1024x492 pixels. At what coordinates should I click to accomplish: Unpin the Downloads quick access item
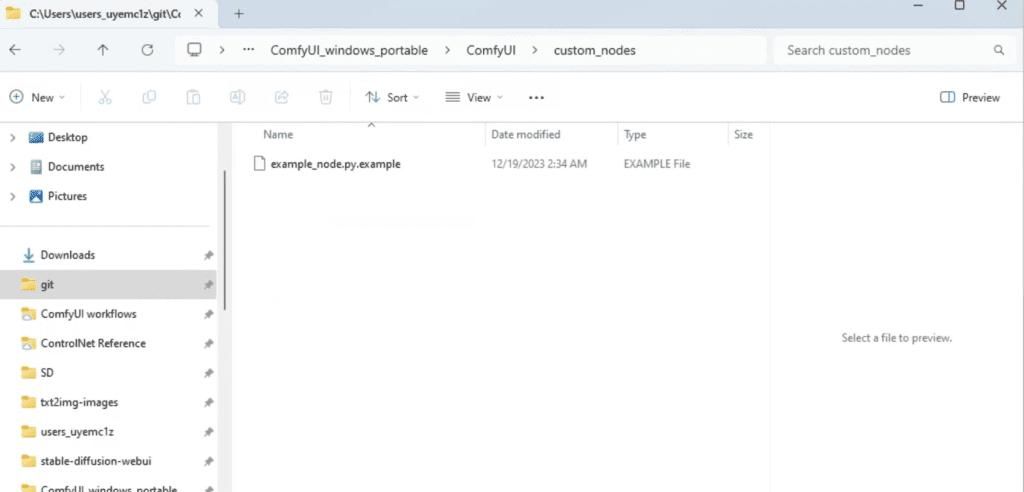coord(208,255)
